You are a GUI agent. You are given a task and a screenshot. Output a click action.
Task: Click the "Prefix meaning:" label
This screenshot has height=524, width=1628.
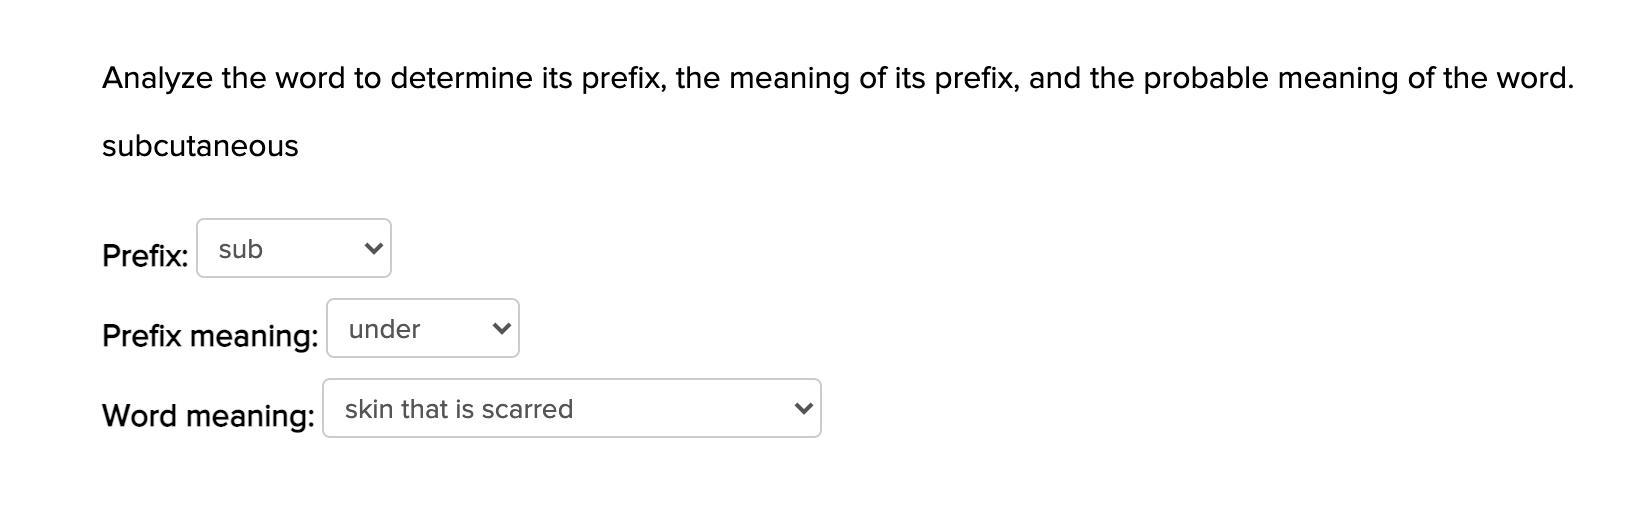pos(210,336)
